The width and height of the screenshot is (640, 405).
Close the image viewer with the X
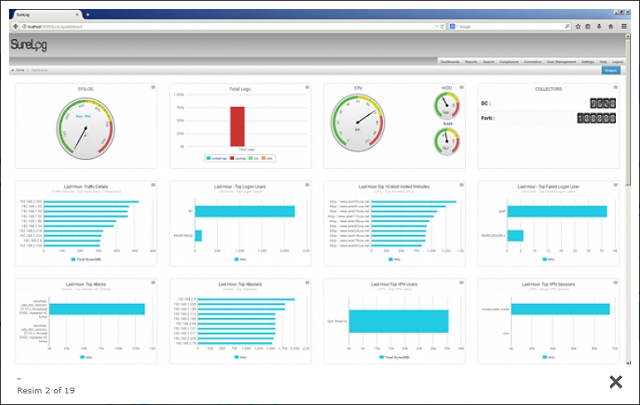pos(616,382)
